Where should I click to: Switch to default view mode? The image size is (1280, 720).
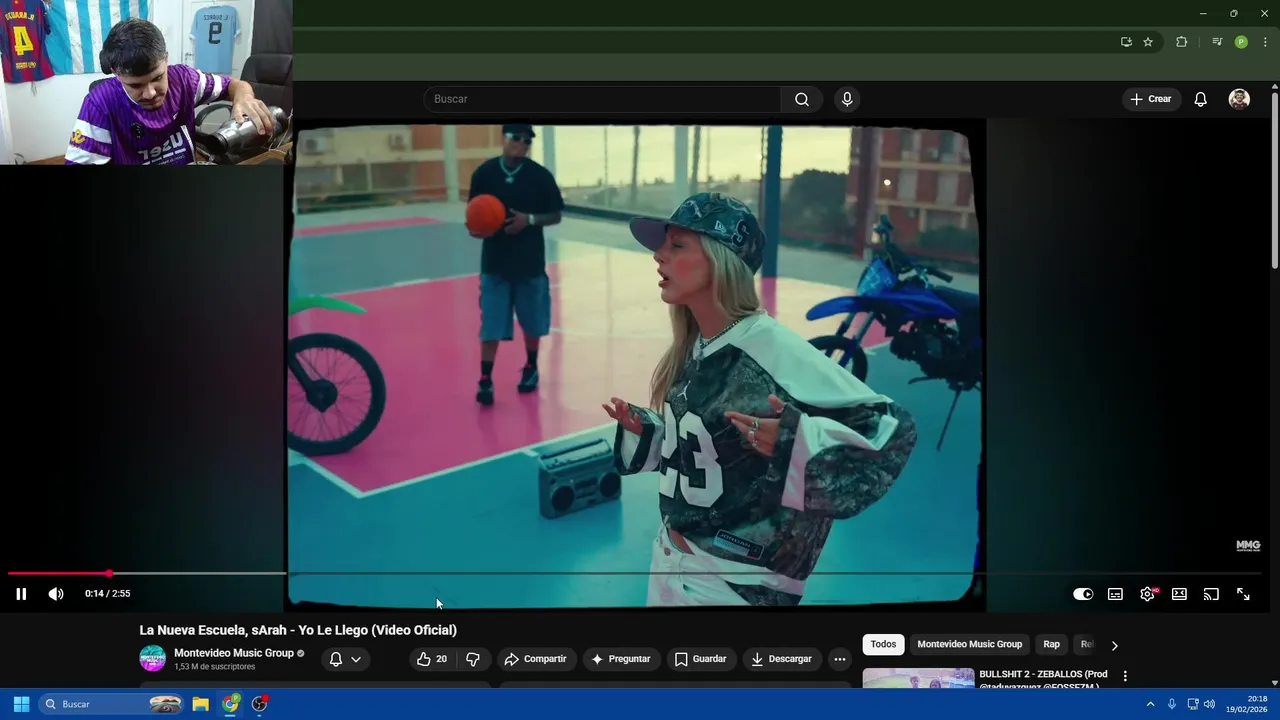1179,594
